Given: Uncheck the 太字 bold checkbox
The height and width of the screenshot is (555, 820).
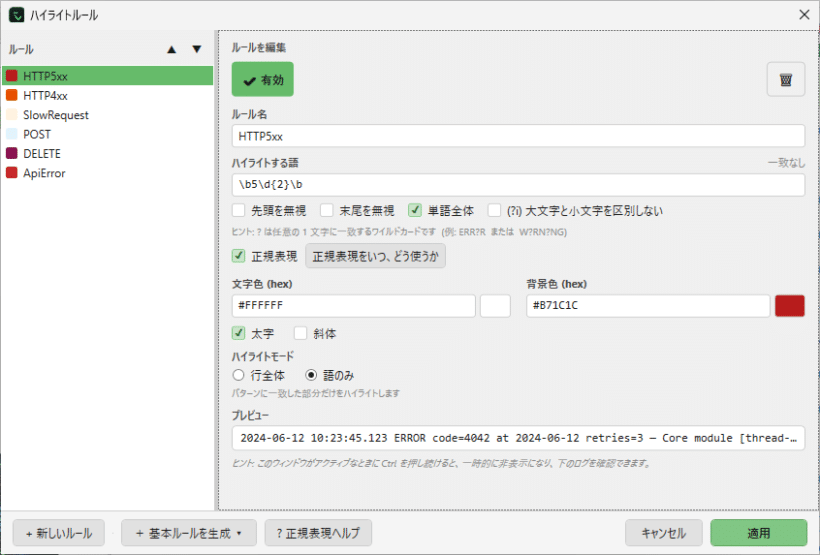Looking at the screenshot, I should [238, 333].
